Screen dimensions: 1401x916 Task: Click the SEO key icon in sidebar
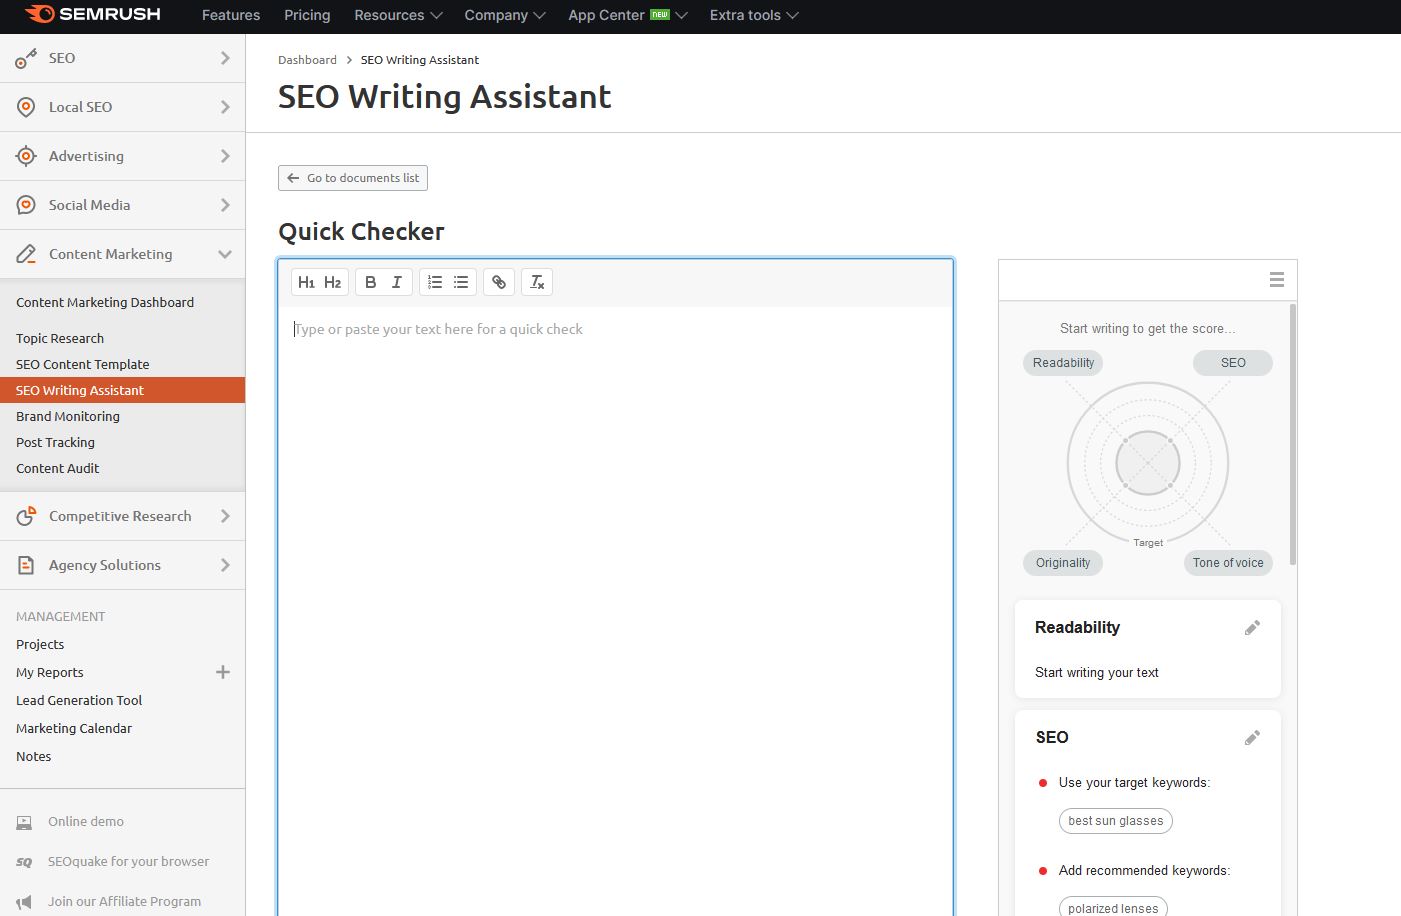pos(26,59)
